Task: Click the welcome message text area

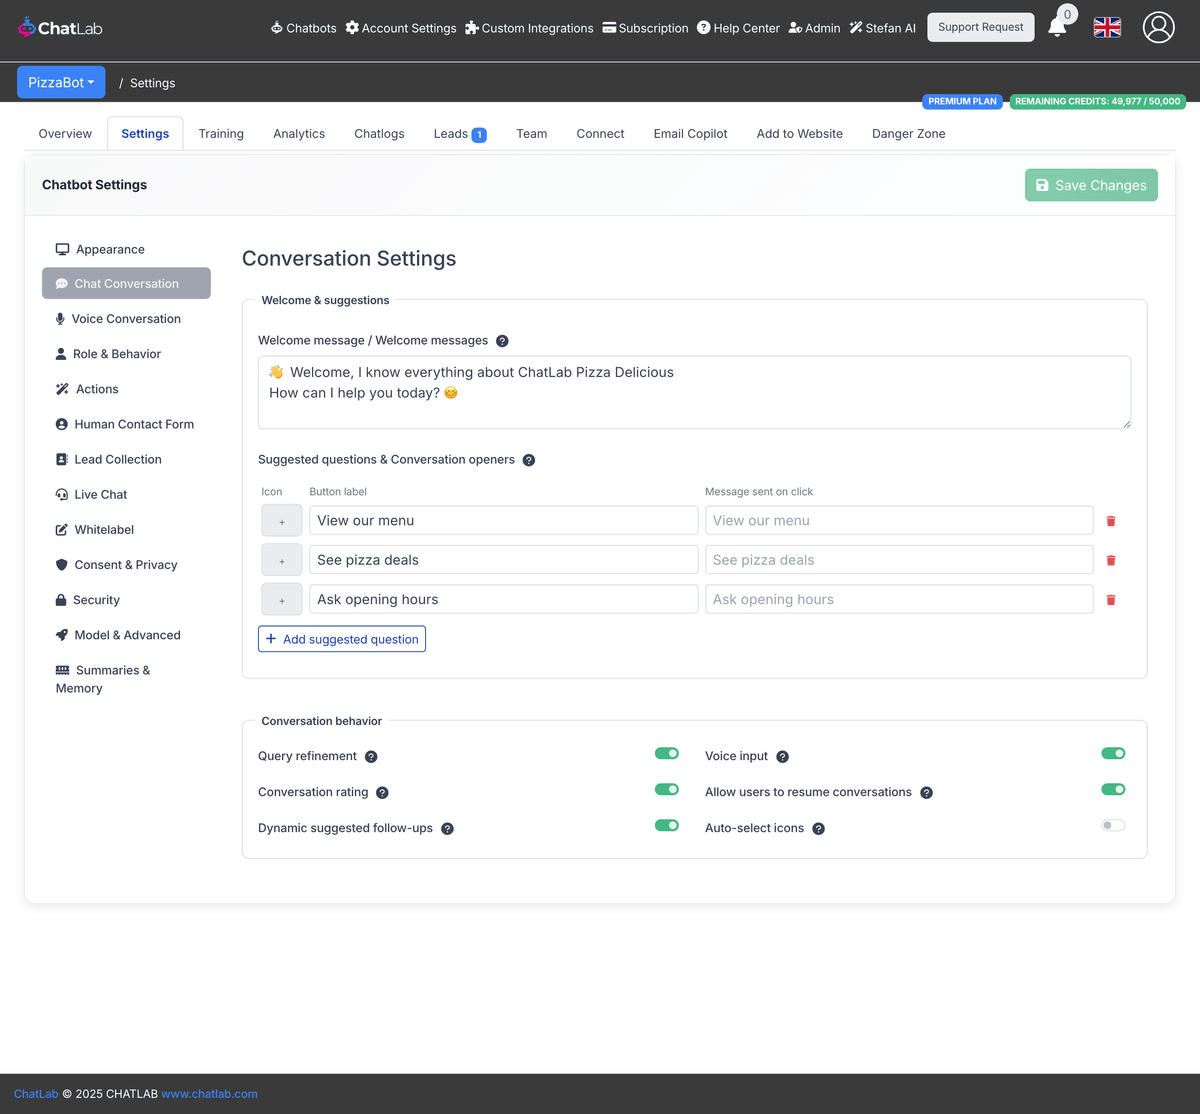Action: pos(694,392)
